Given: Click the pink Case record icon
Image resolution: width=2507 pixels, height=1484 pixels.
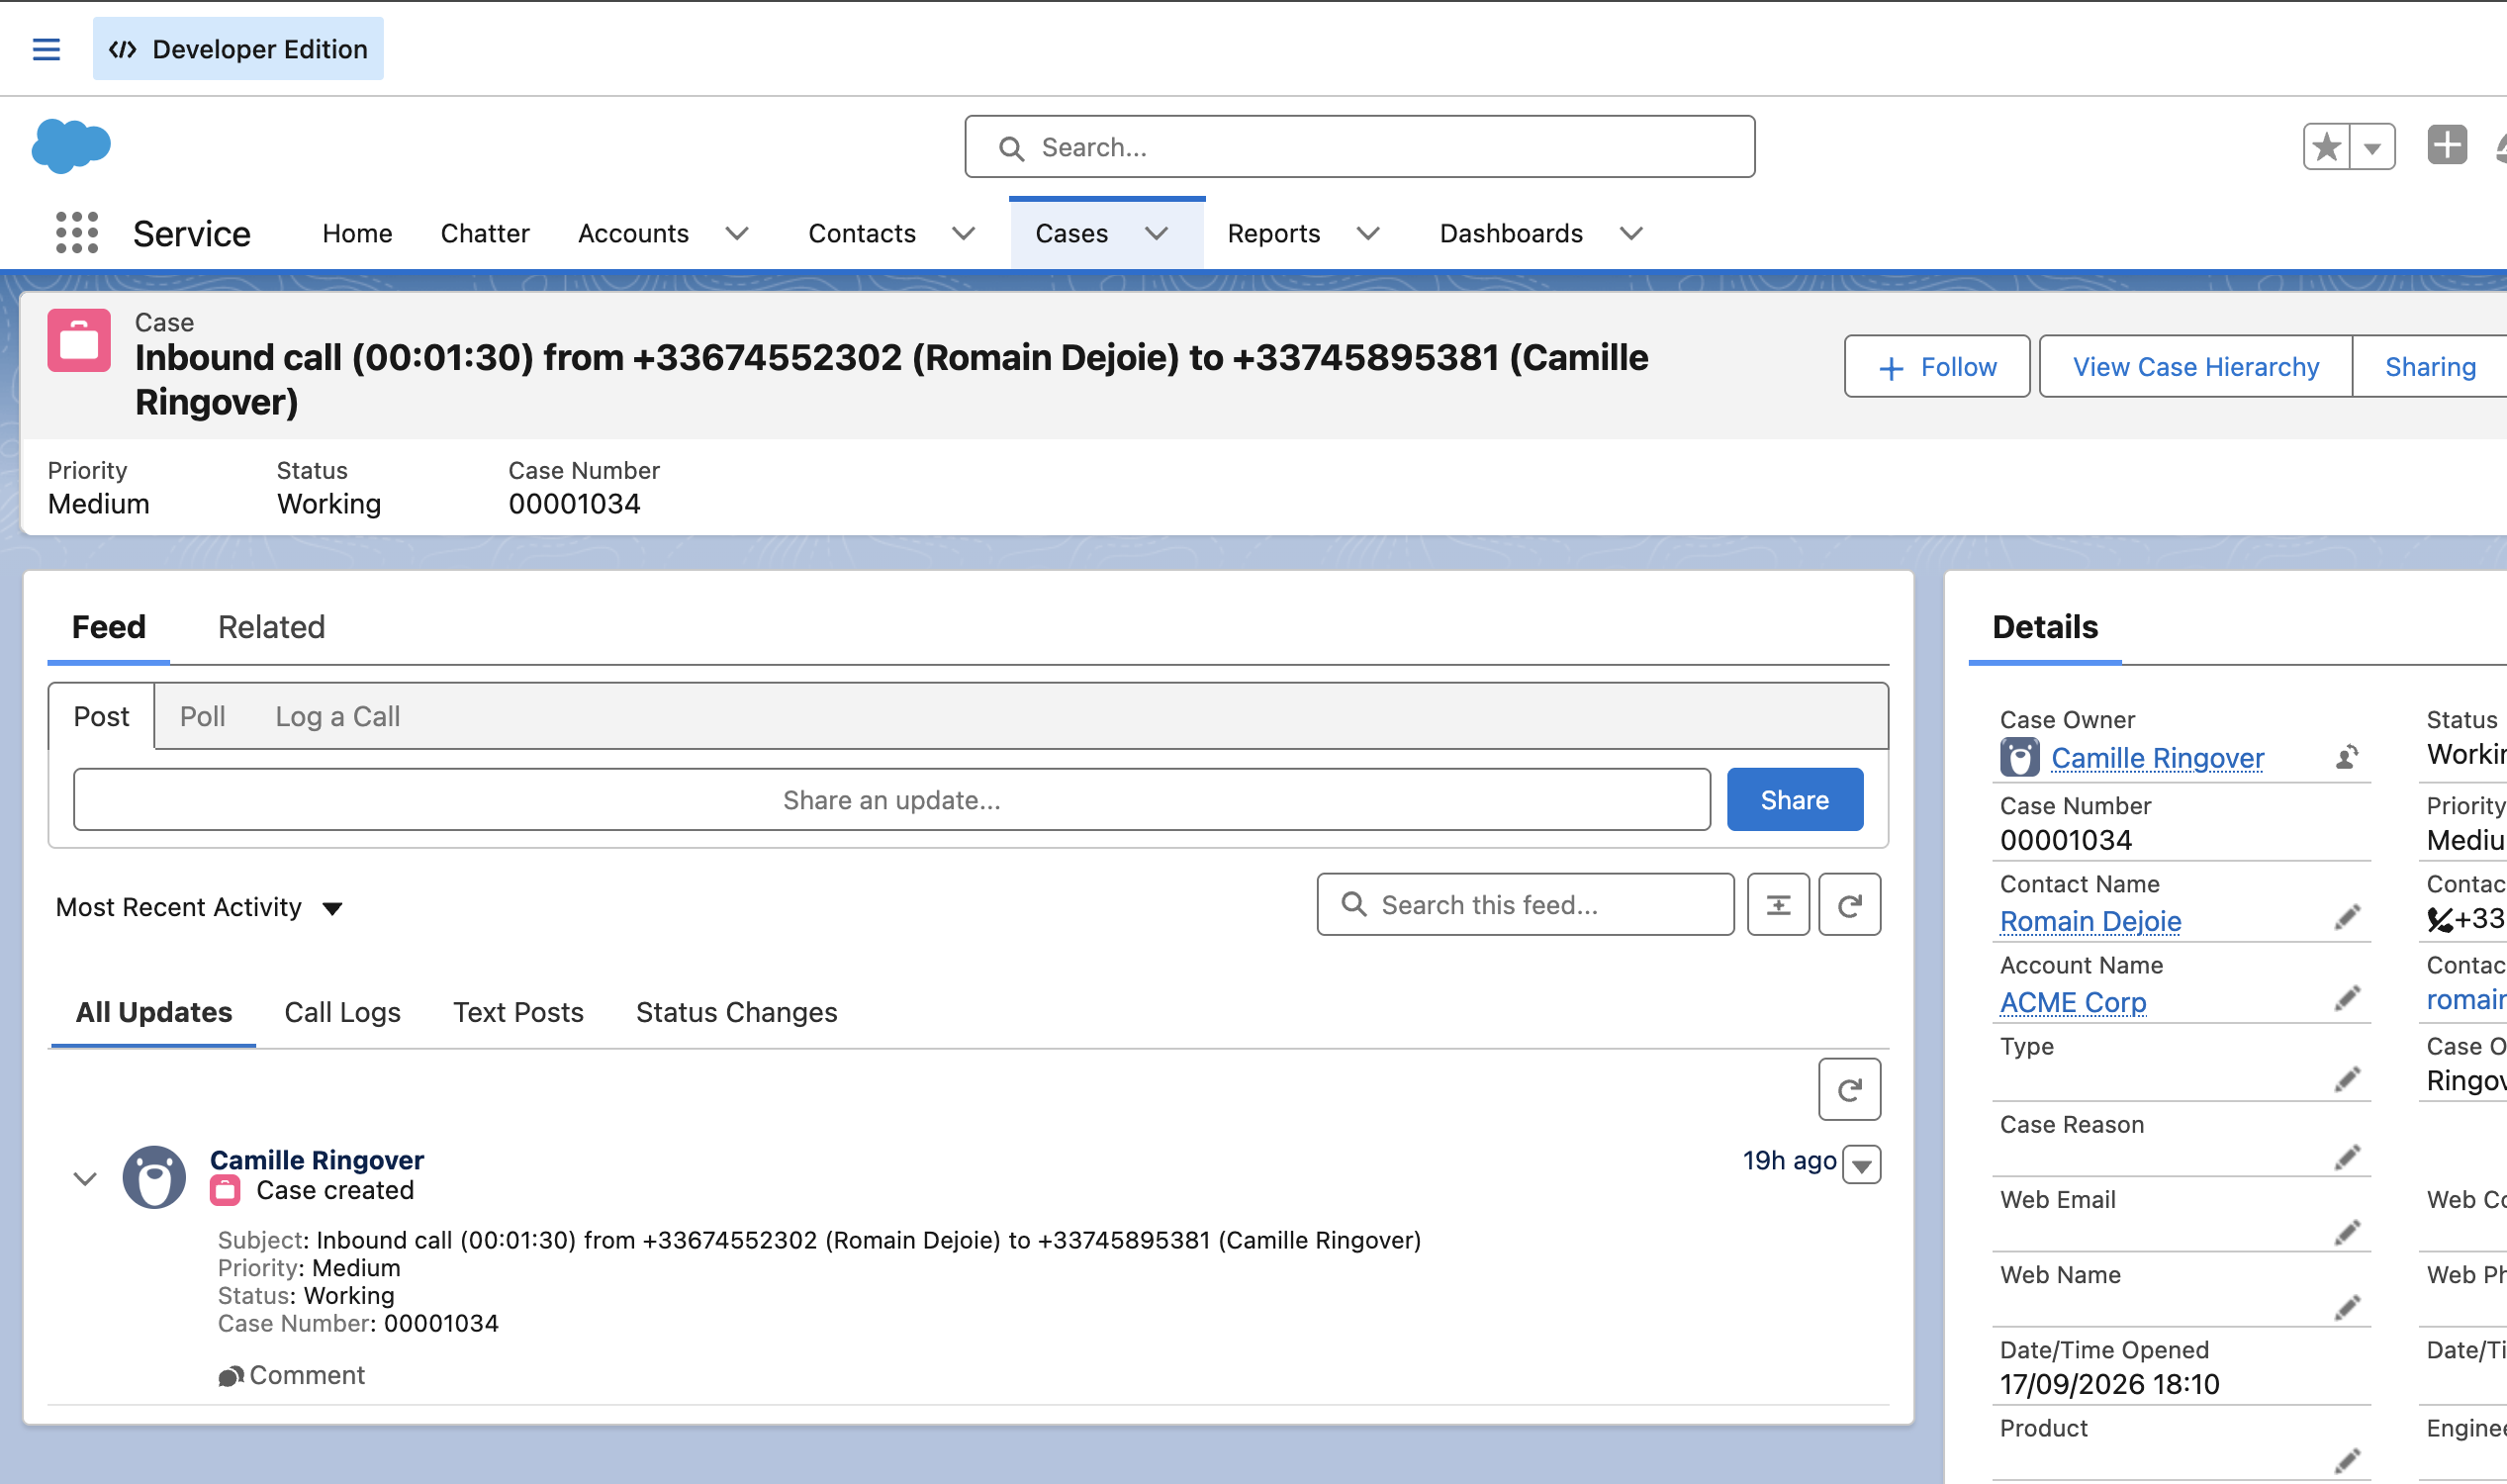Looking at the screenshot, I should point(79,340).
